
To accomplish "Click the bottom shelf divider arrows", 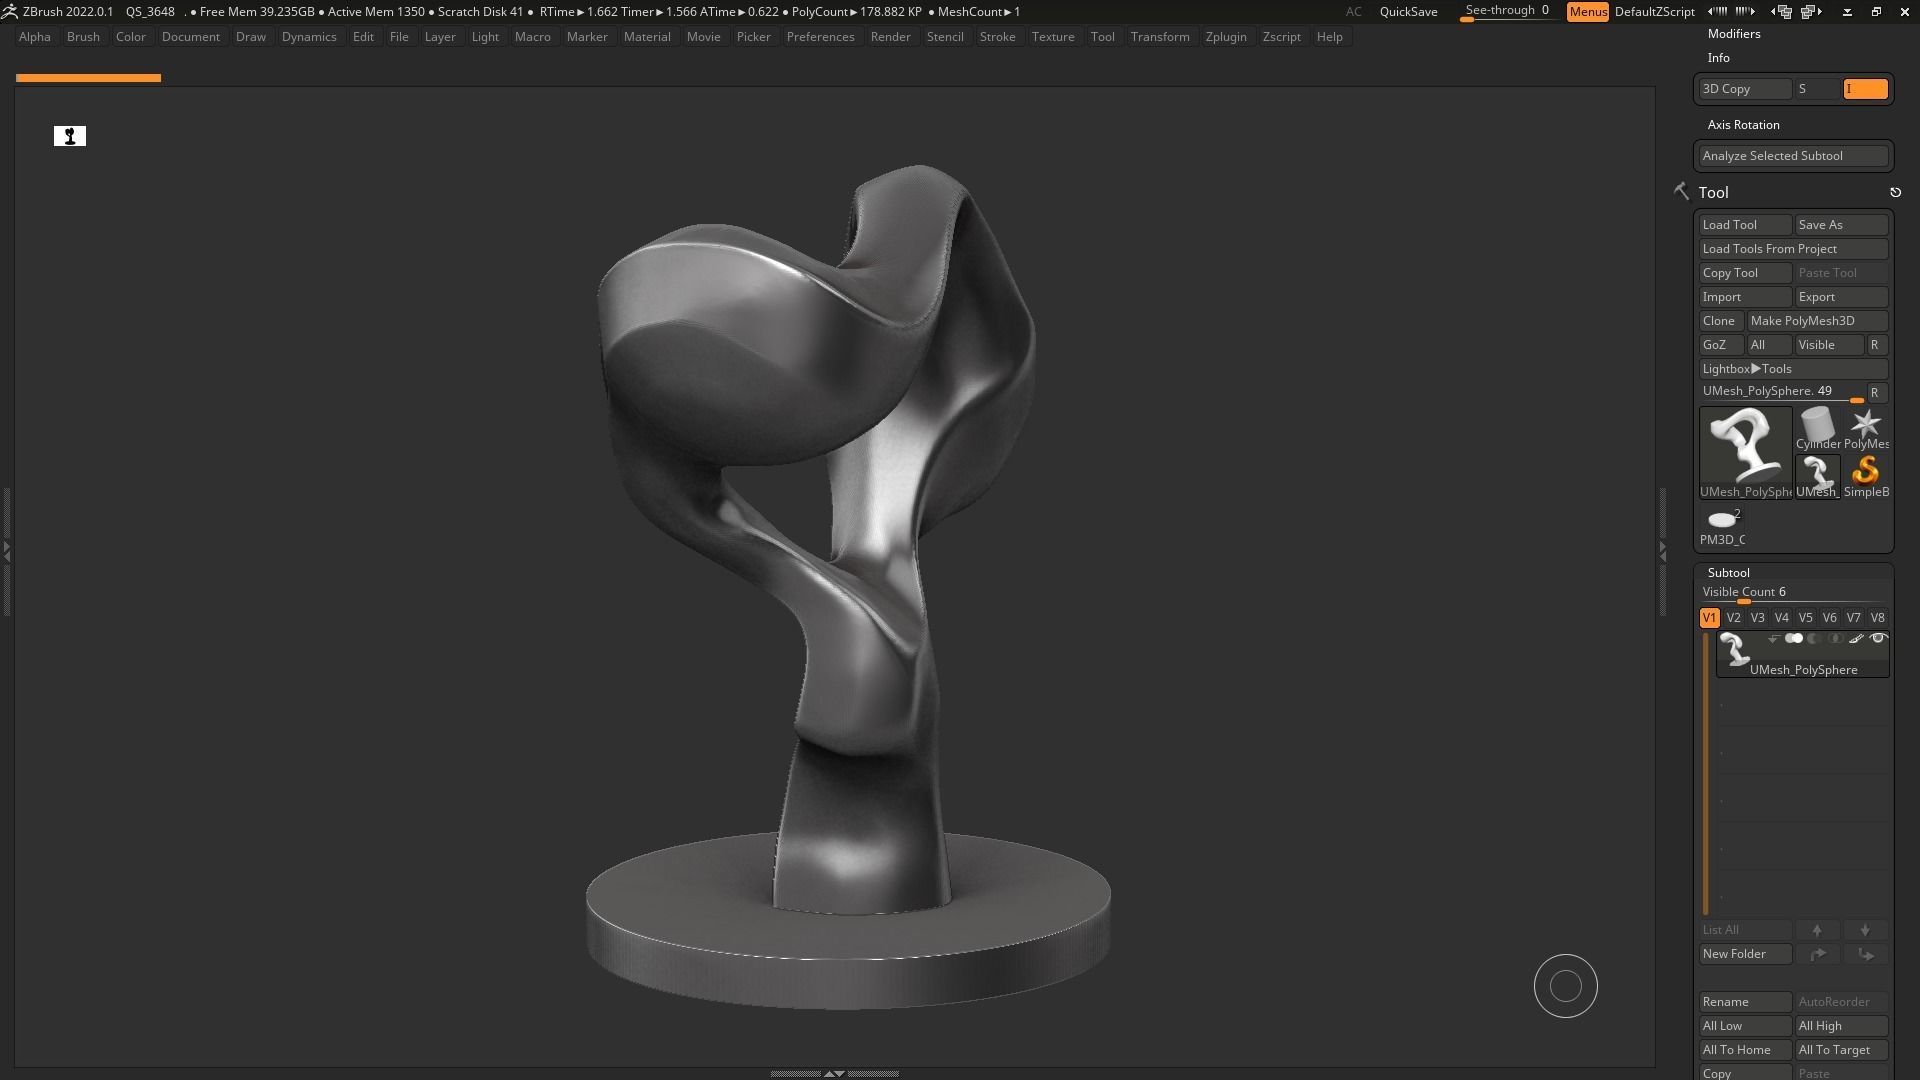I will click(834, 1073).
